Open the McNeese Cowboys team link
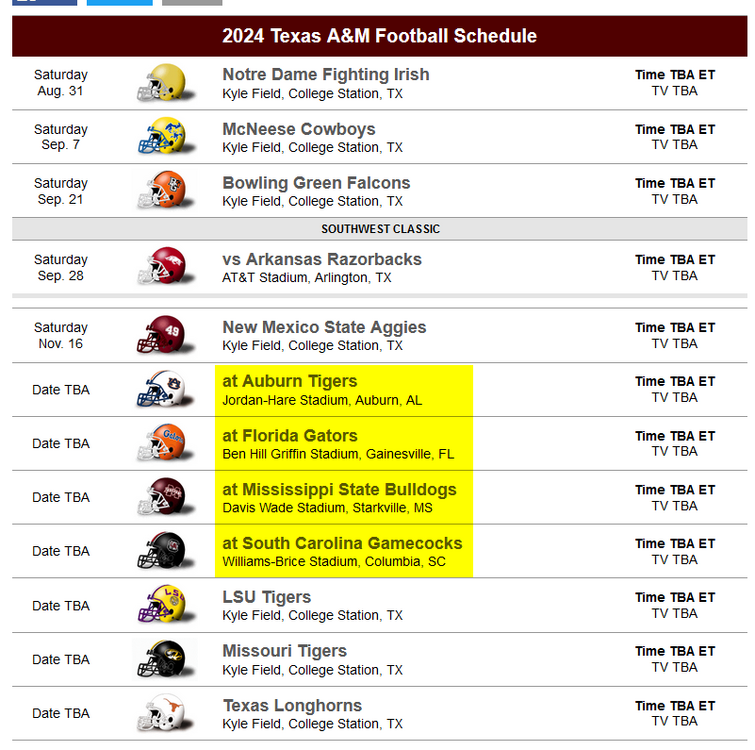755x750 pixels. pyautogui.click(x=298, y=129)
